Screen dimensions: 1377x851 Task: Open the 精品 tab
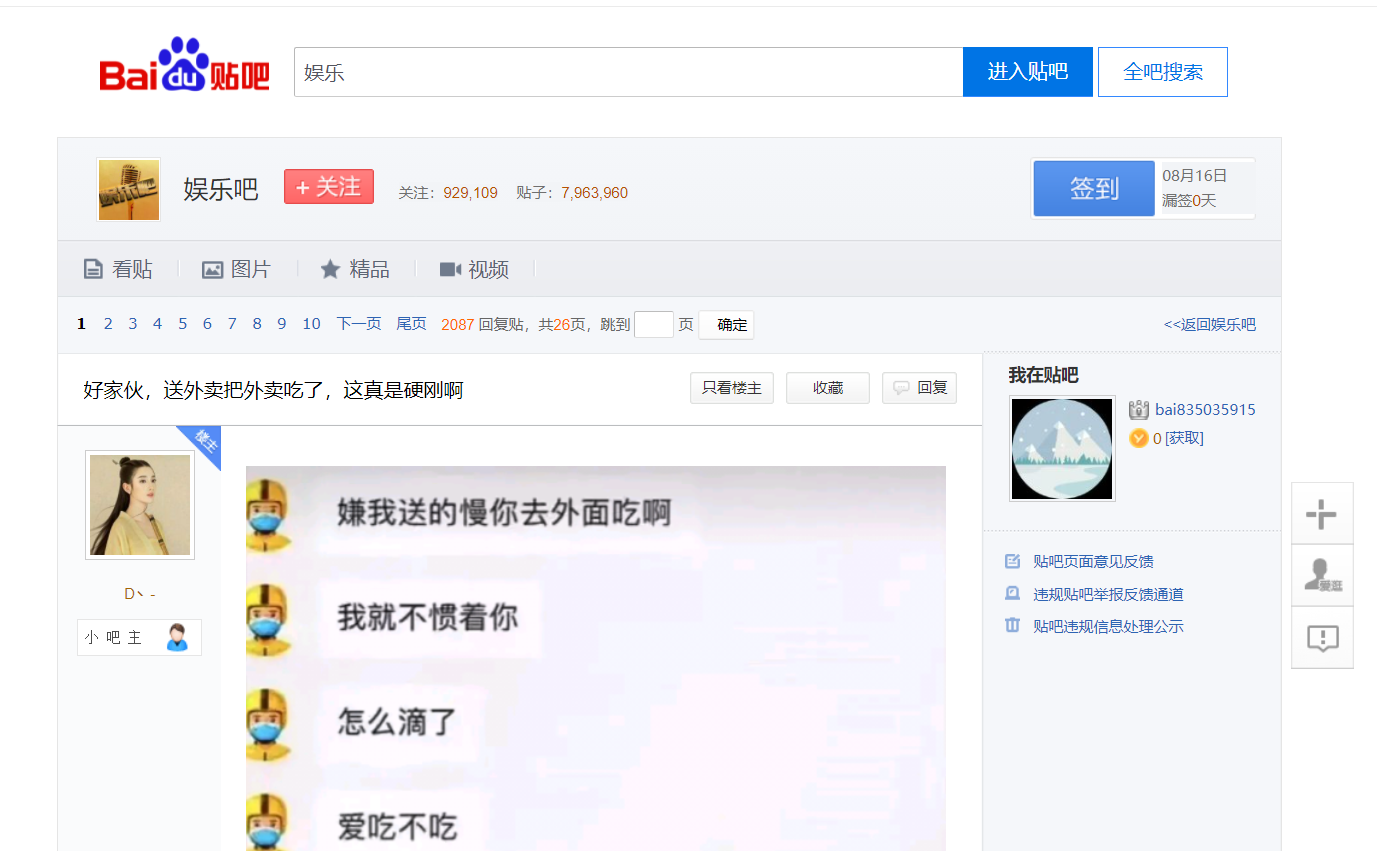[x=355, y=269]
